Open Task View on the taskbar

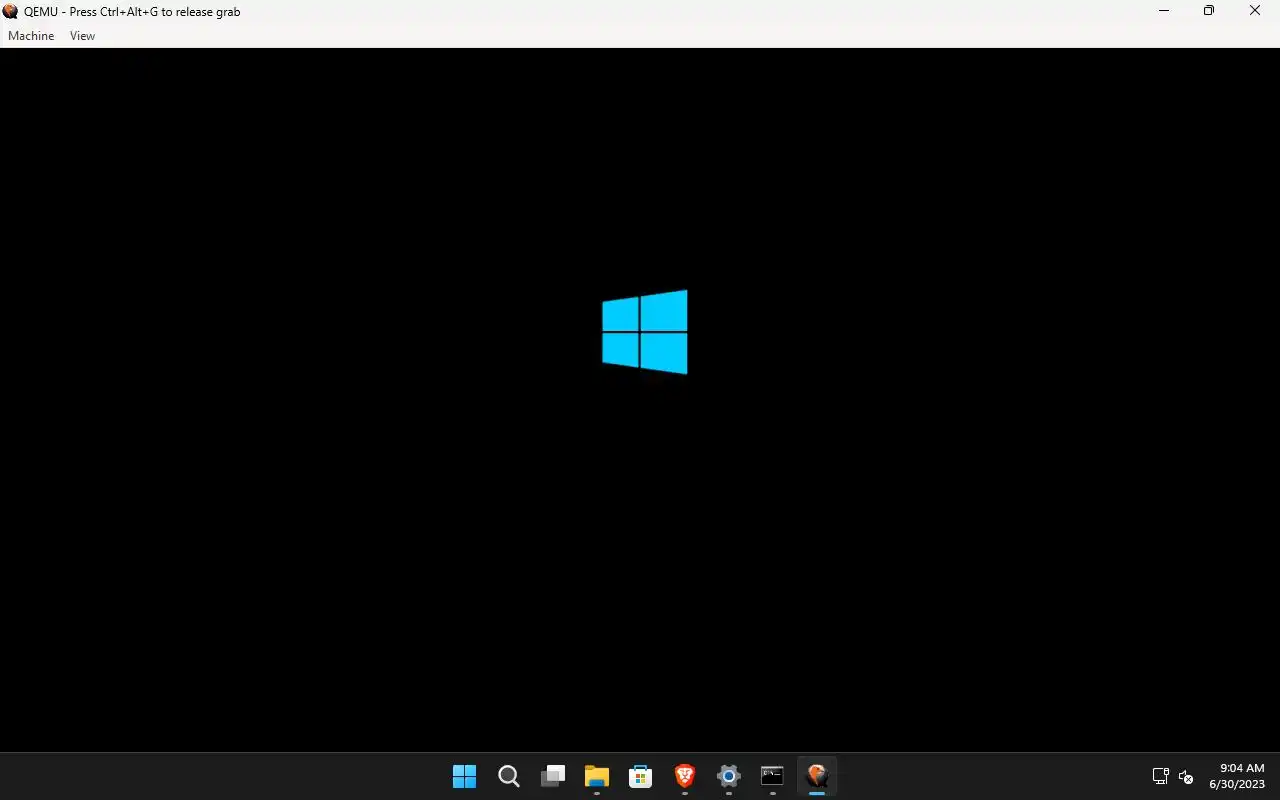553,776
